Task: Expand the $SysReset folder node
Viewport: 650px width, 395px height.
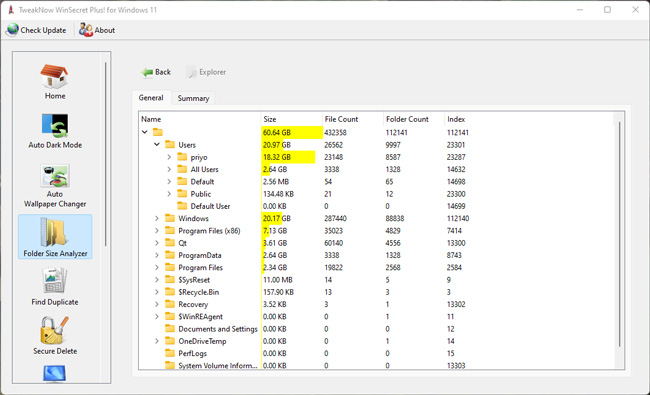Action: click(157, 280)
